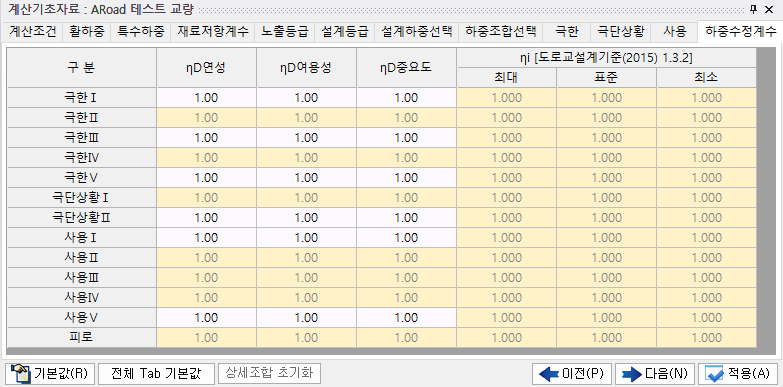783x387 pixels.
Task: Pin the 계산기초자료 panel with the pushpin icon
Action: click(754, 9)
